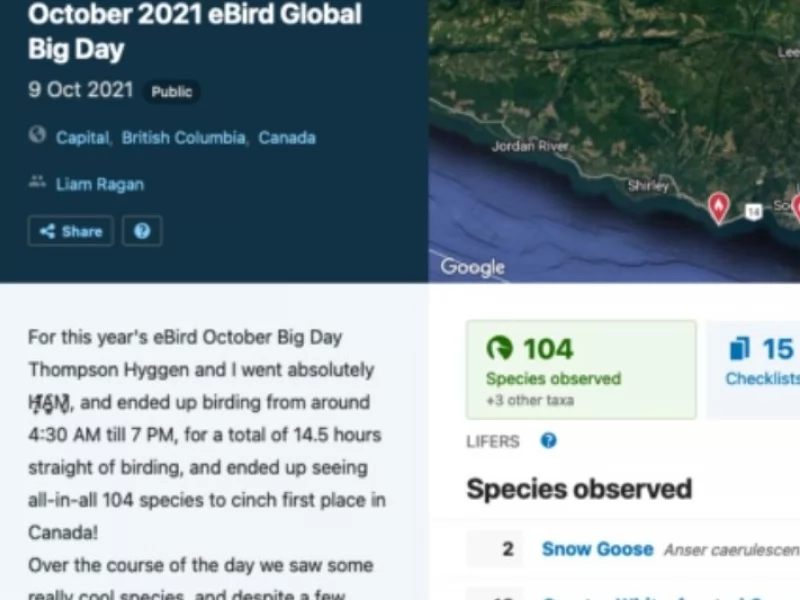Open the Capital region link
The image size is (800, 600).
[82, 138]
